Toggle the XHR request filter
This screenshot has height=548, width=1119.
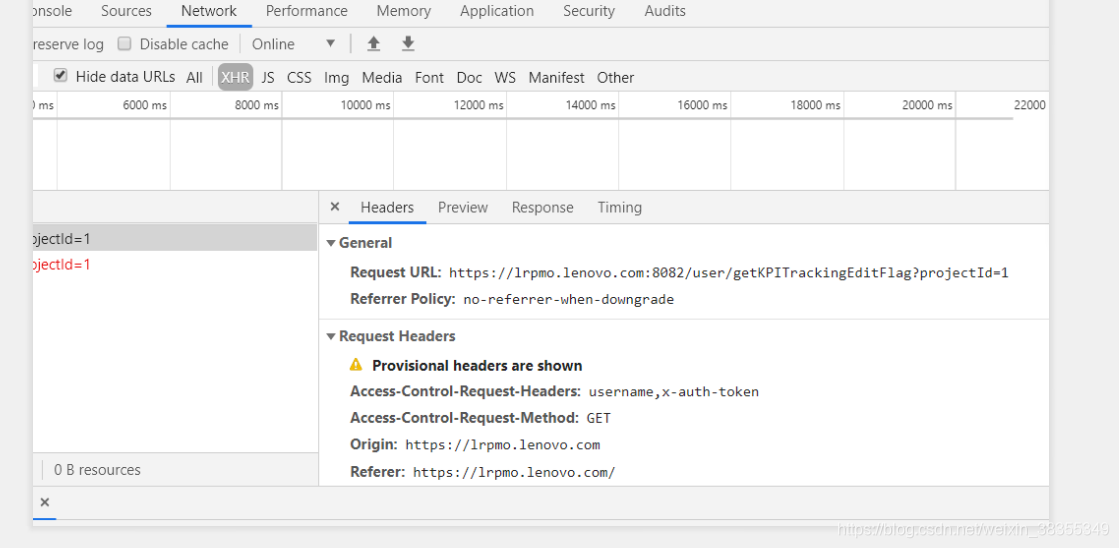[x=236, y=77]
